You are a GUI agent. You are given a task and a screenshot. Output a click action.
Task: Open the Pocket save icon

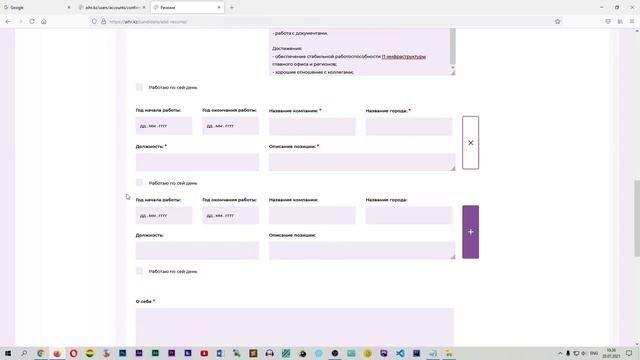pos(608,21)
